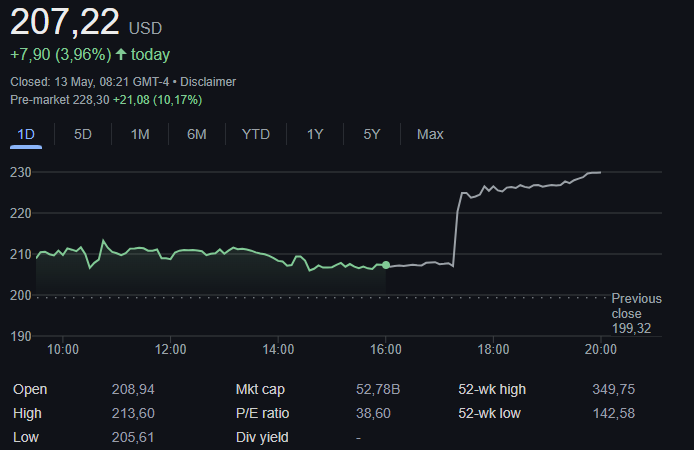Click the green closing-price dot on chart
Viewport: 694px width, 450px height.
pos(386,265)
